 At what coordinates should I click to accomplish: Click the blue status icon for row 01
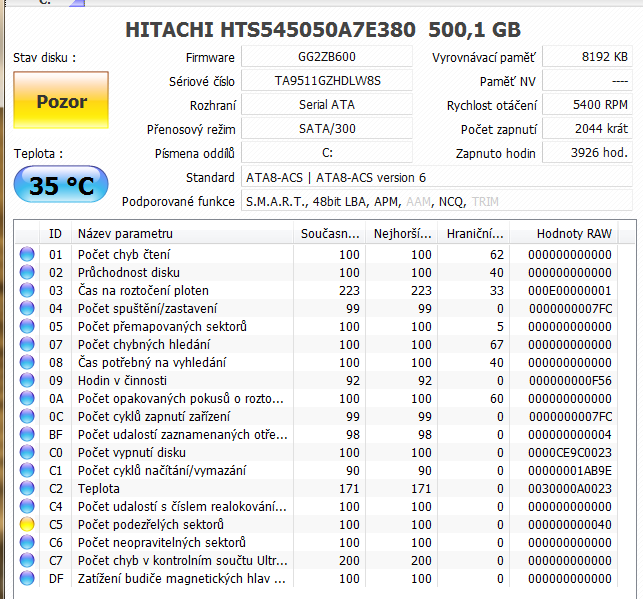point(27,254)
